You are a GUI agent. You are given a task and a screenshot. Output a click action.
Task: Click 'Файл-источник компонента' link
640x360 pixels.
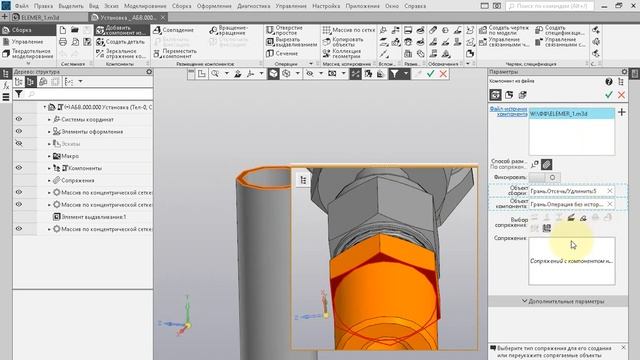tap(508, 111)
